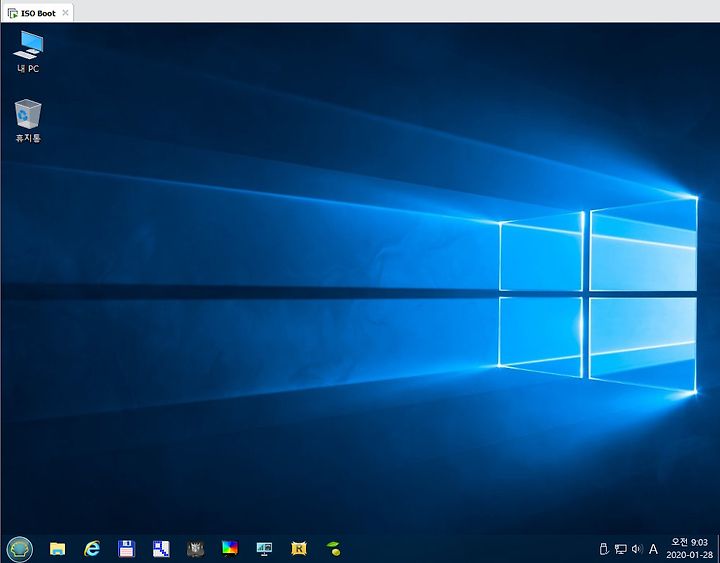Open the volume speaker tray icon

coord(636,549)
